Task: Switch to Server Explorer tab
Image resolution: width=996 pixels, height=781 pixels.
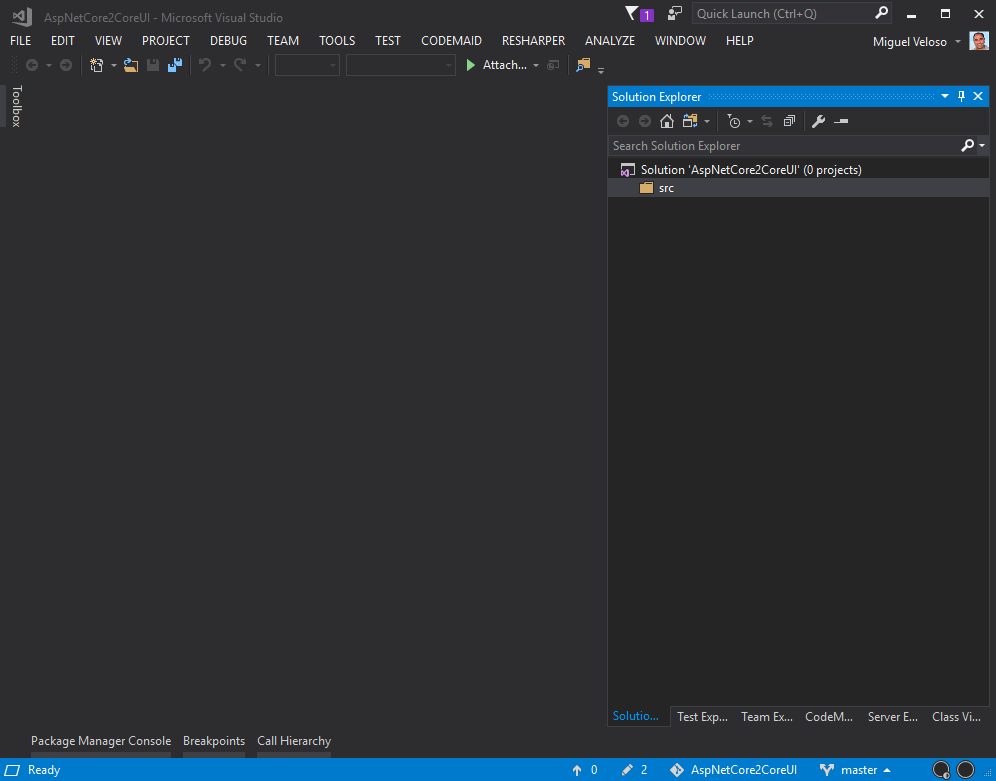Action: tap(892, 717)
